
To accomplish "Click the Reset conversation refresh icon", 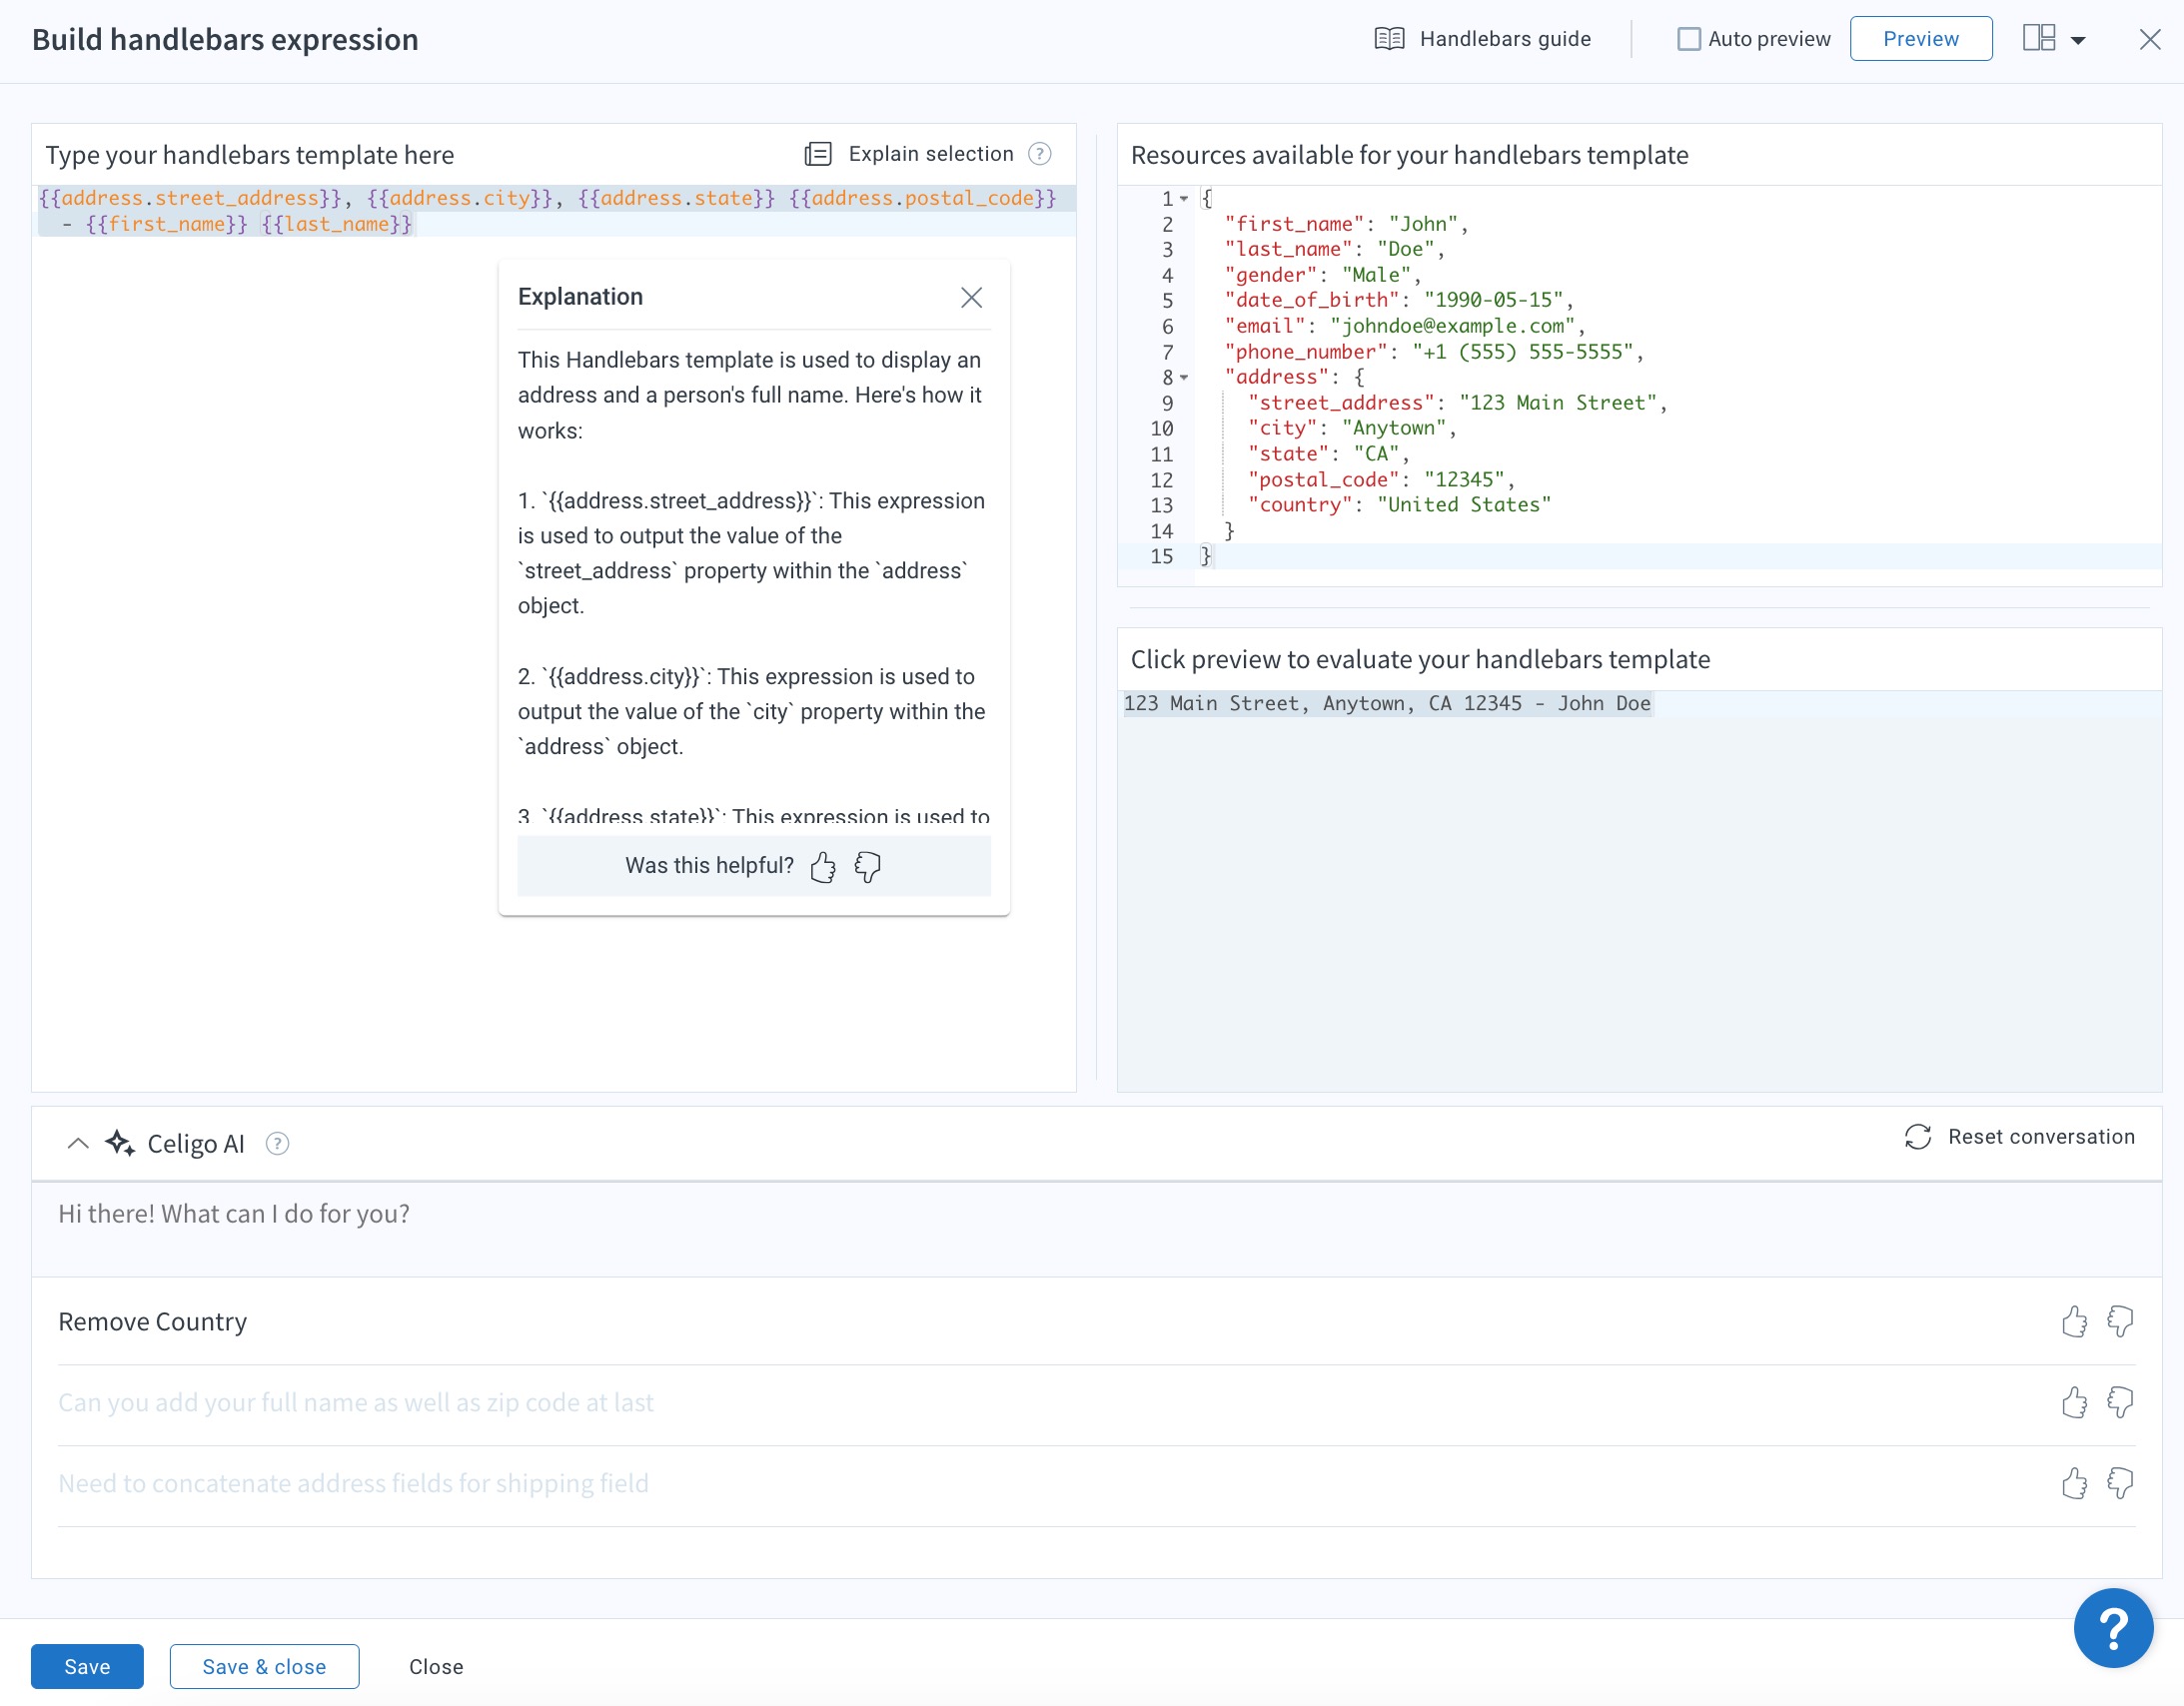I will [x=1917, y=1137].
